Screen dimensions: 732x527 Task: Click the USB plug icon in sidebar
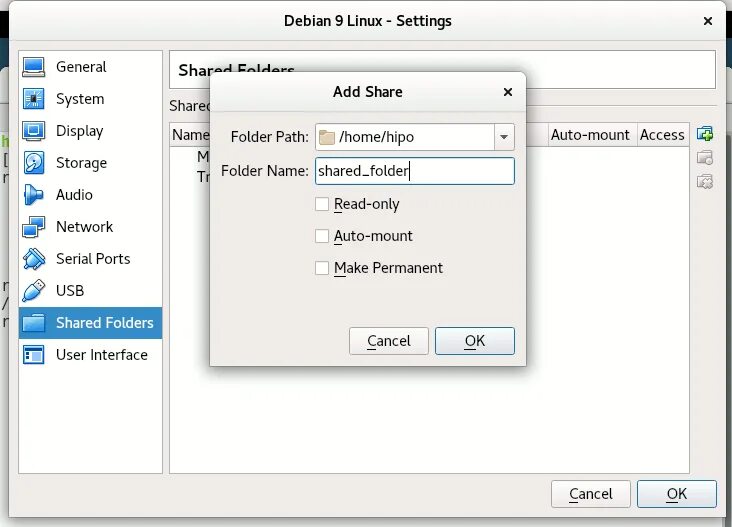pyautogui.click(x=34, y=290)
